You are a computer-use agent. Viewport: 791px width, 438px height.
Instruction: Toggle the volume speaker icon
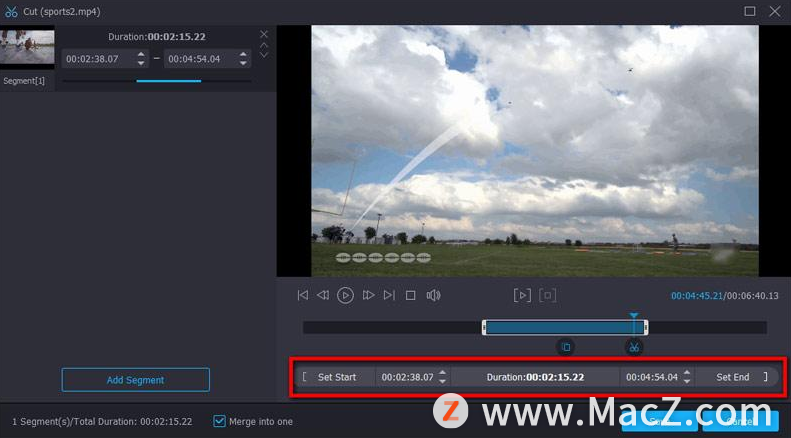click(433, 295)
